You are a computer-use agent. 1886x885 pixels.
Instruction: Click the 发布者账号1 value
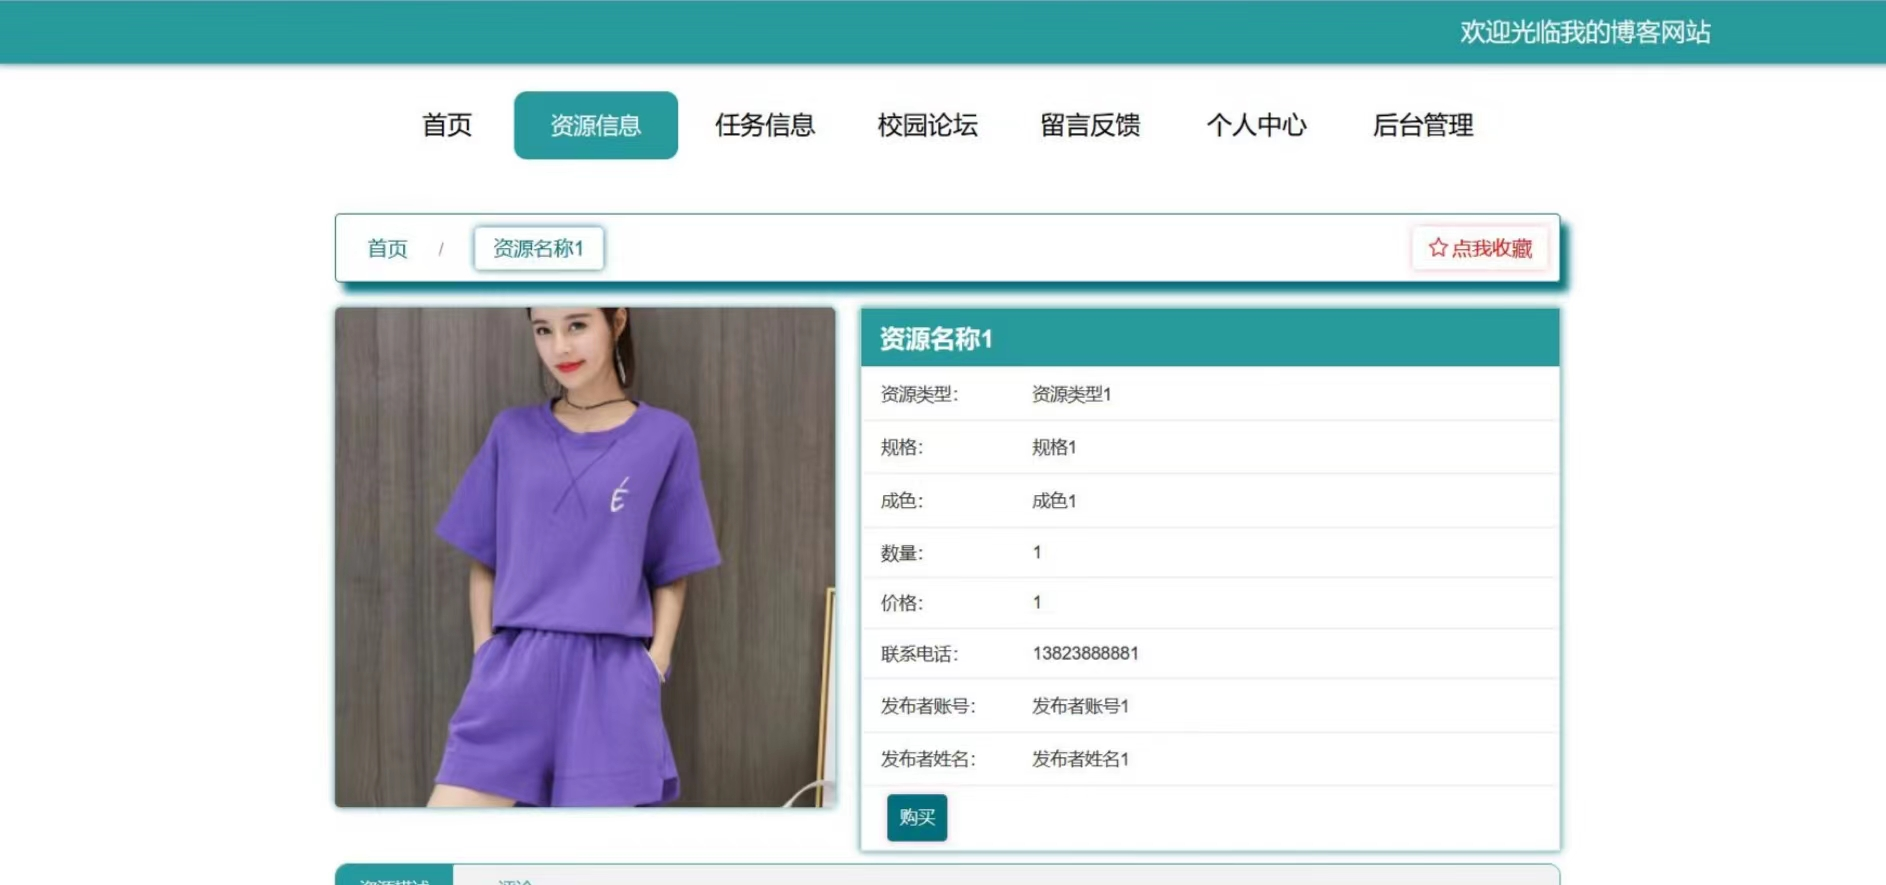(x=1080, y=706)
